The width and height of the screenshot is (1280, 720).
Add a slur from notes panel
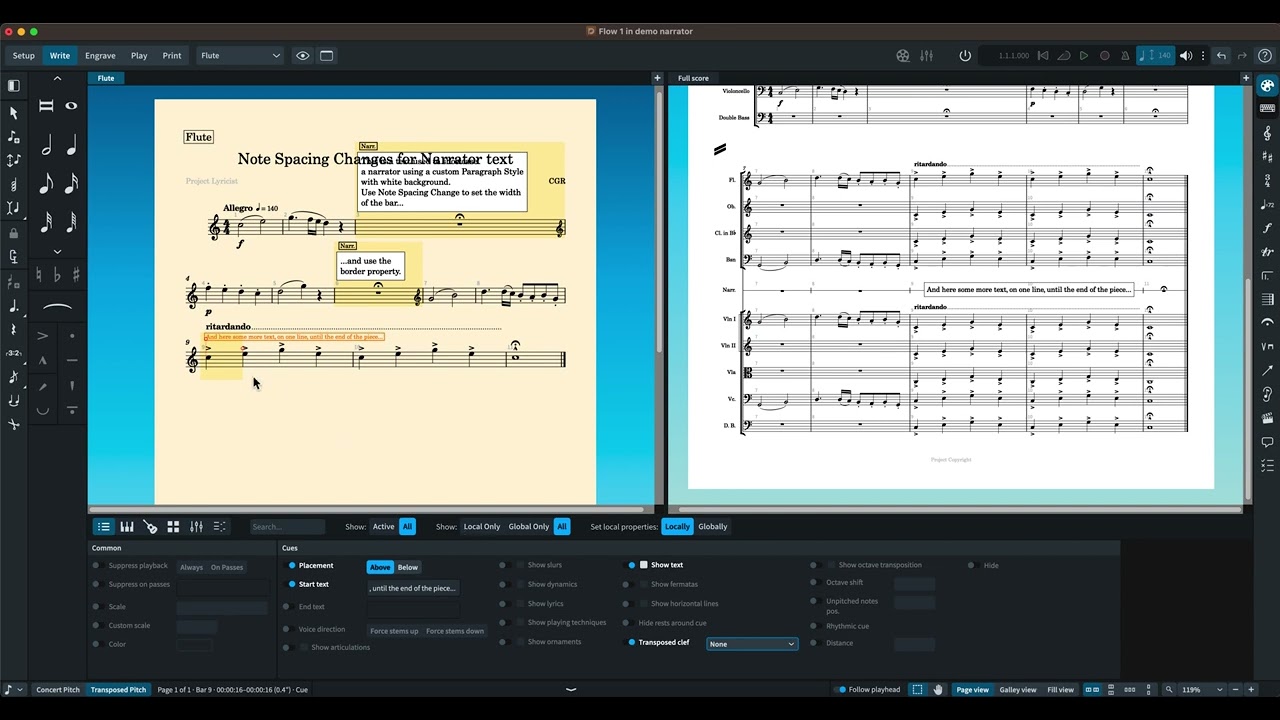[58, 307]
